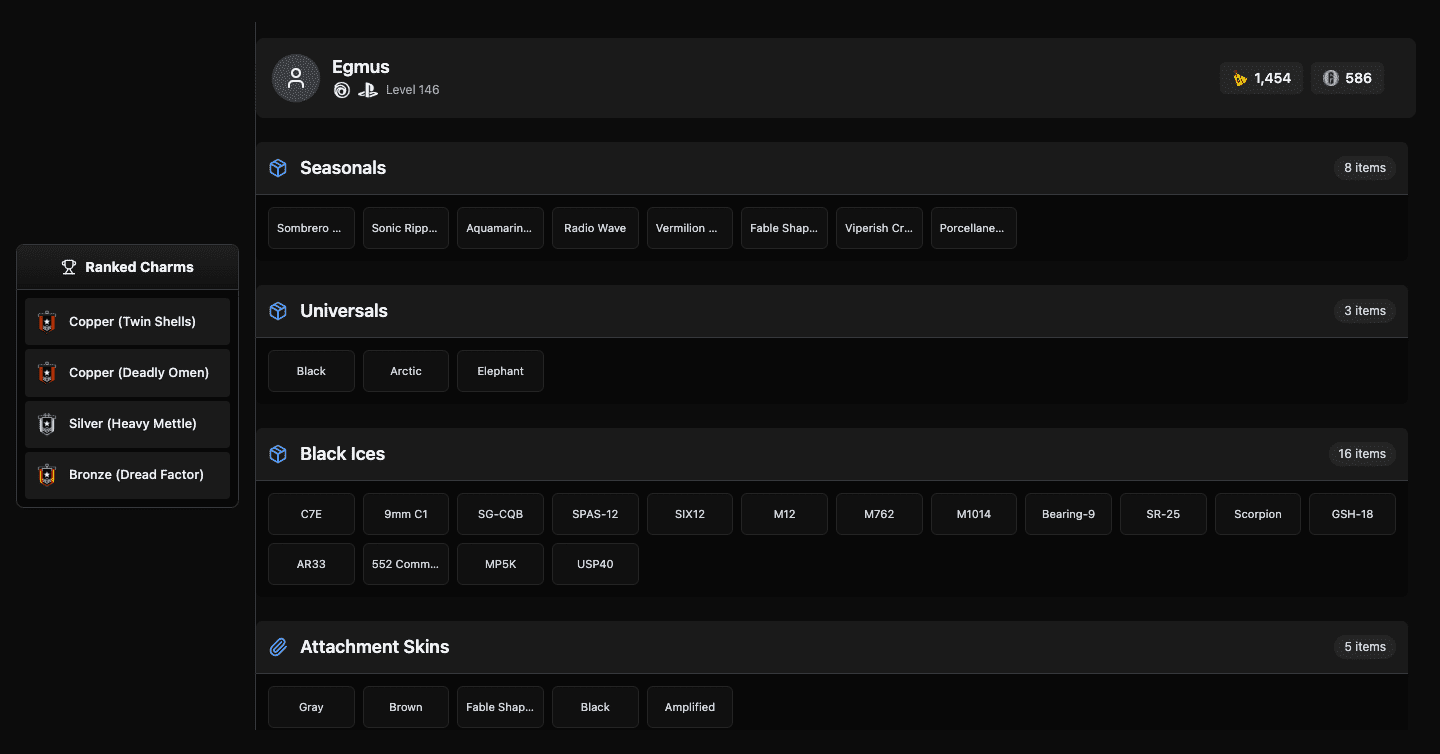
Task: Select the Amplified attachment skin
Action: (690, 707)
